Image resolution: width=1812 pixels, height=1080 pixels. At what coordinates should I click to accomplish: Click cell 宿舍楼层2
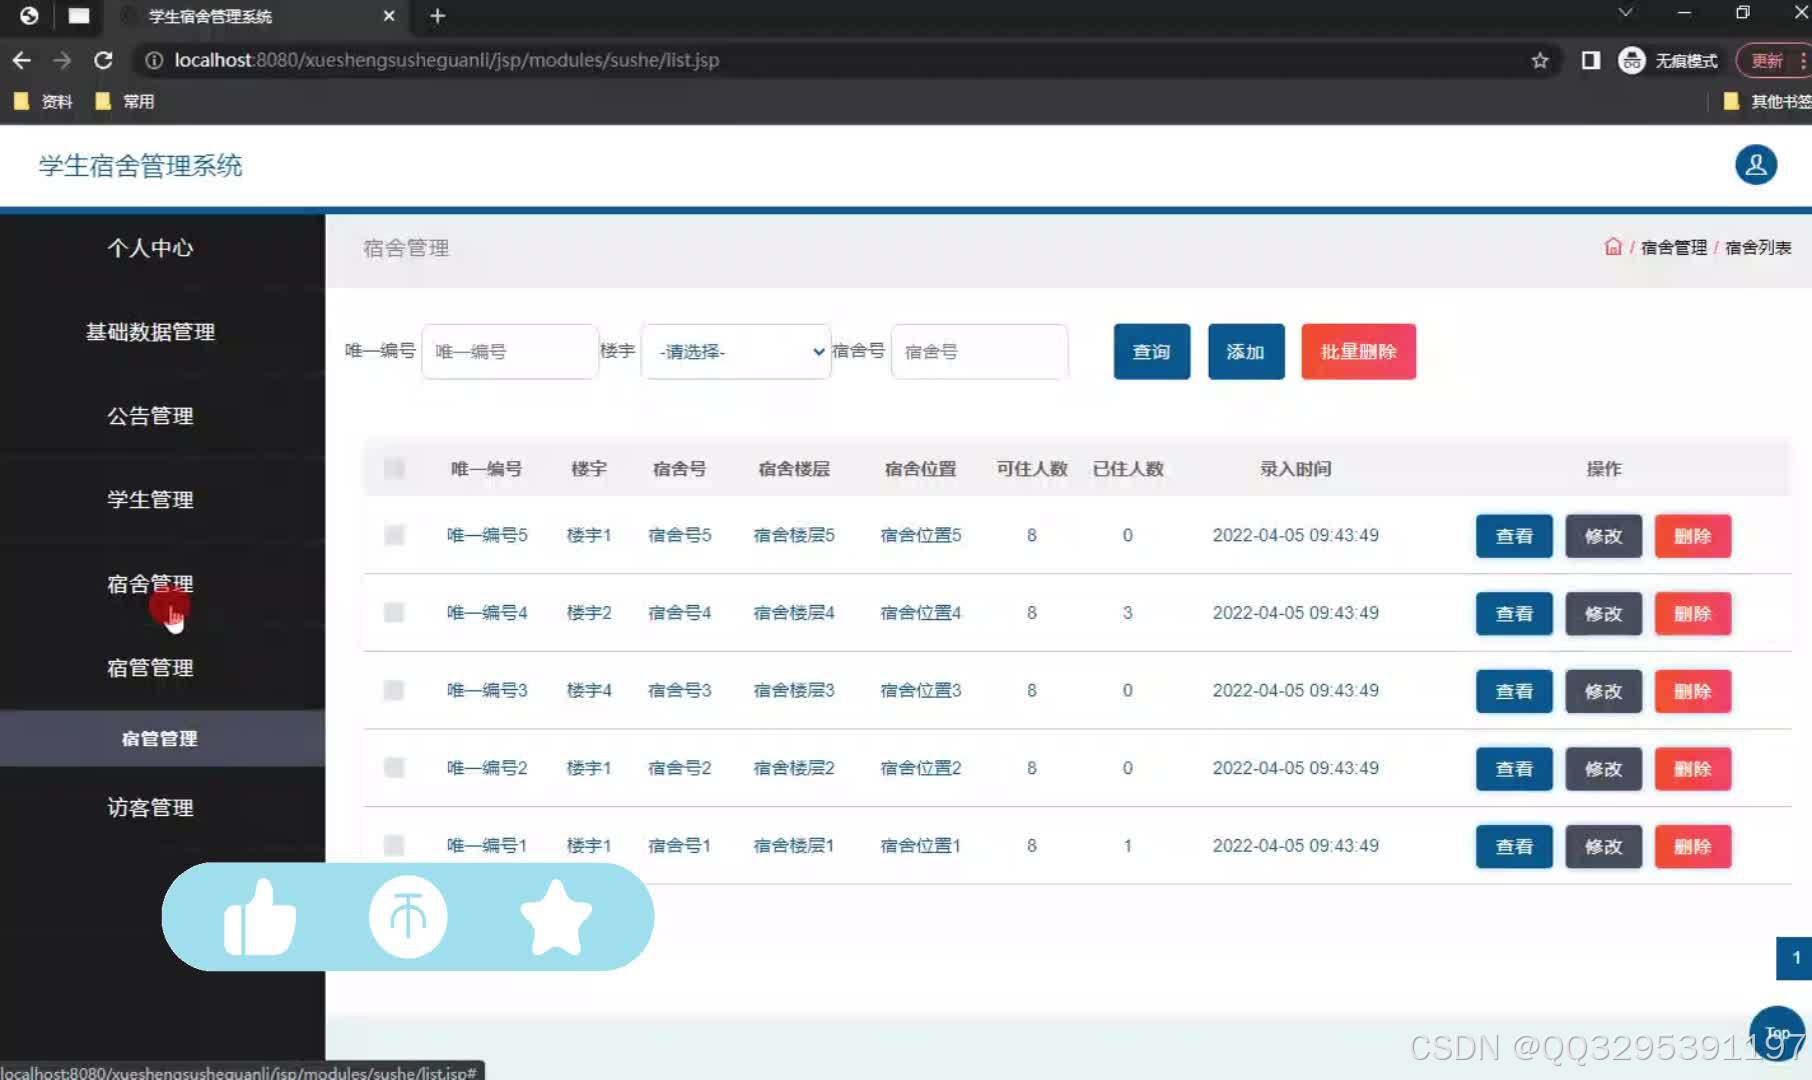794,767
